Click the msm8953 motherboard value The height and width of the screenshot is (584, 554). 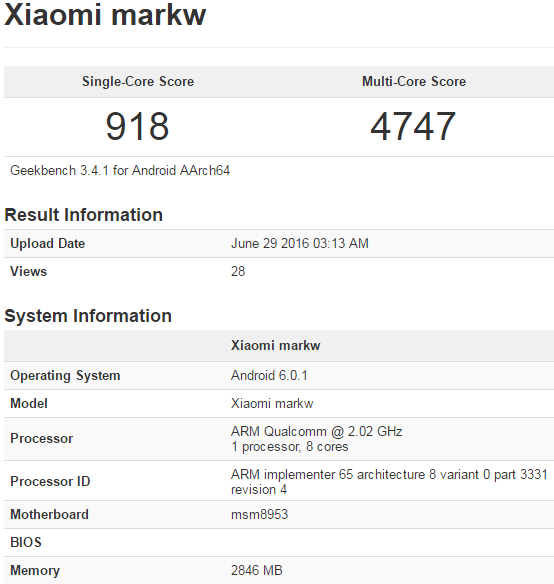tap(260, 515)
